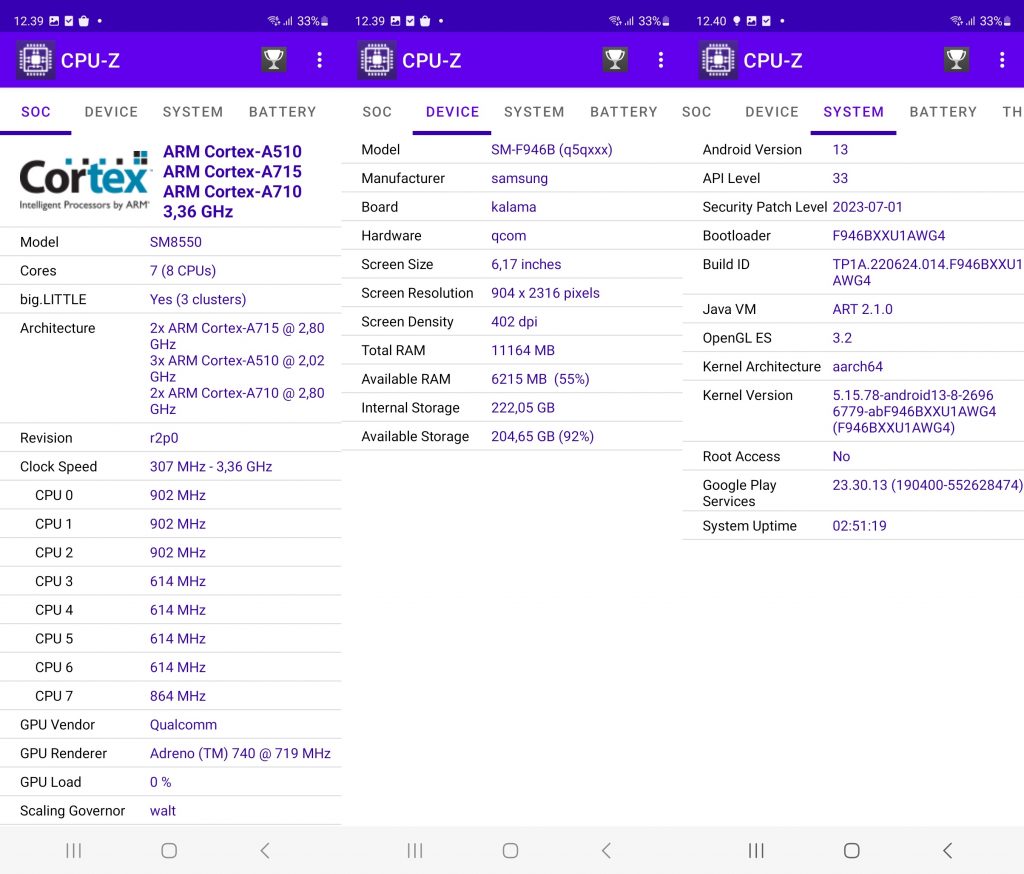Select the SOC tab in left panel
1024x874 pixels.
coord(36,112)
